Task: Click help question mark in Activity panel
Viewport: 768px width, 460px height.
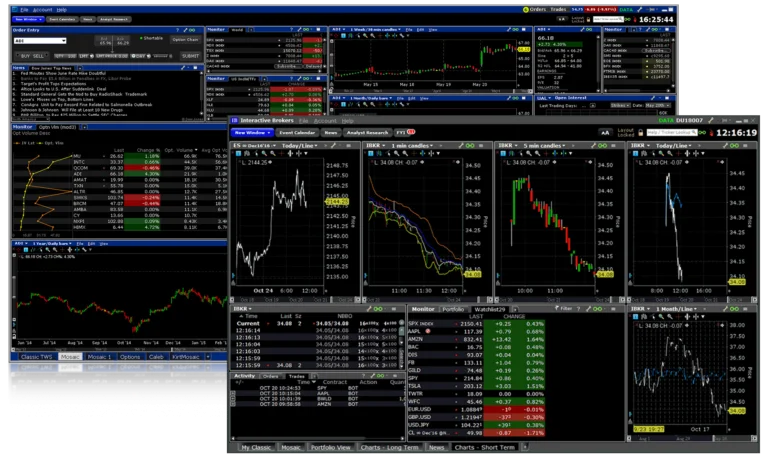Action: 363,376
